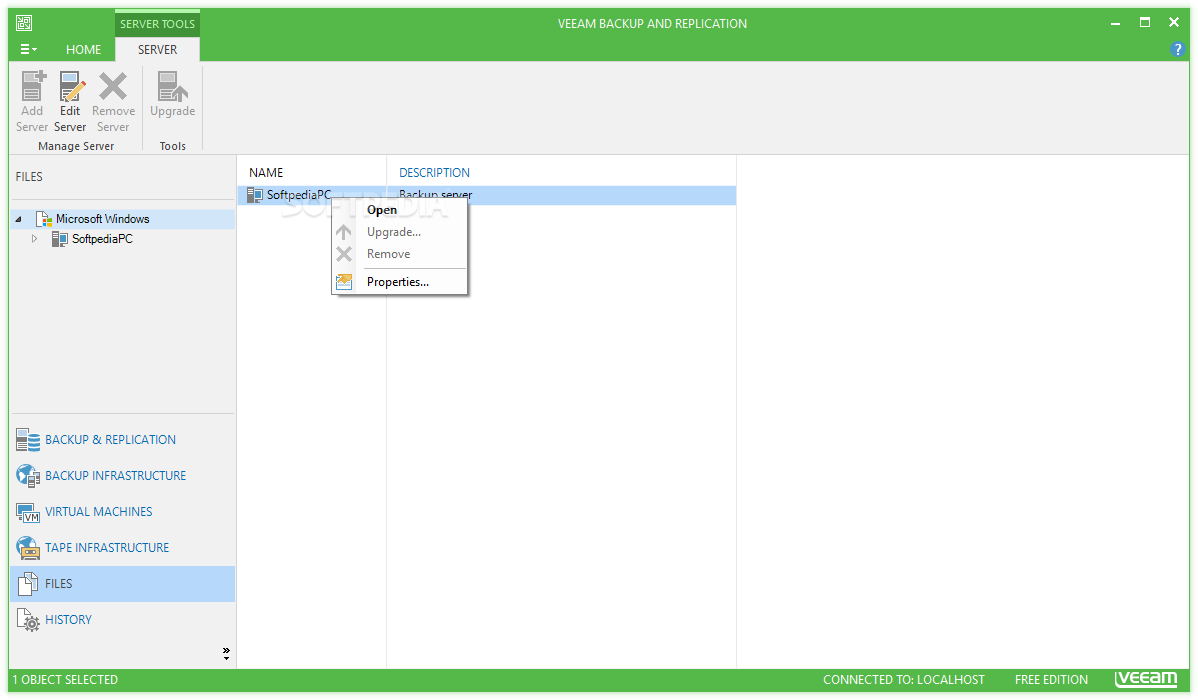Click the Veeam logo in status bar
The width and height of the screenshot is (1198, 700).
[x=1146, y=679]
